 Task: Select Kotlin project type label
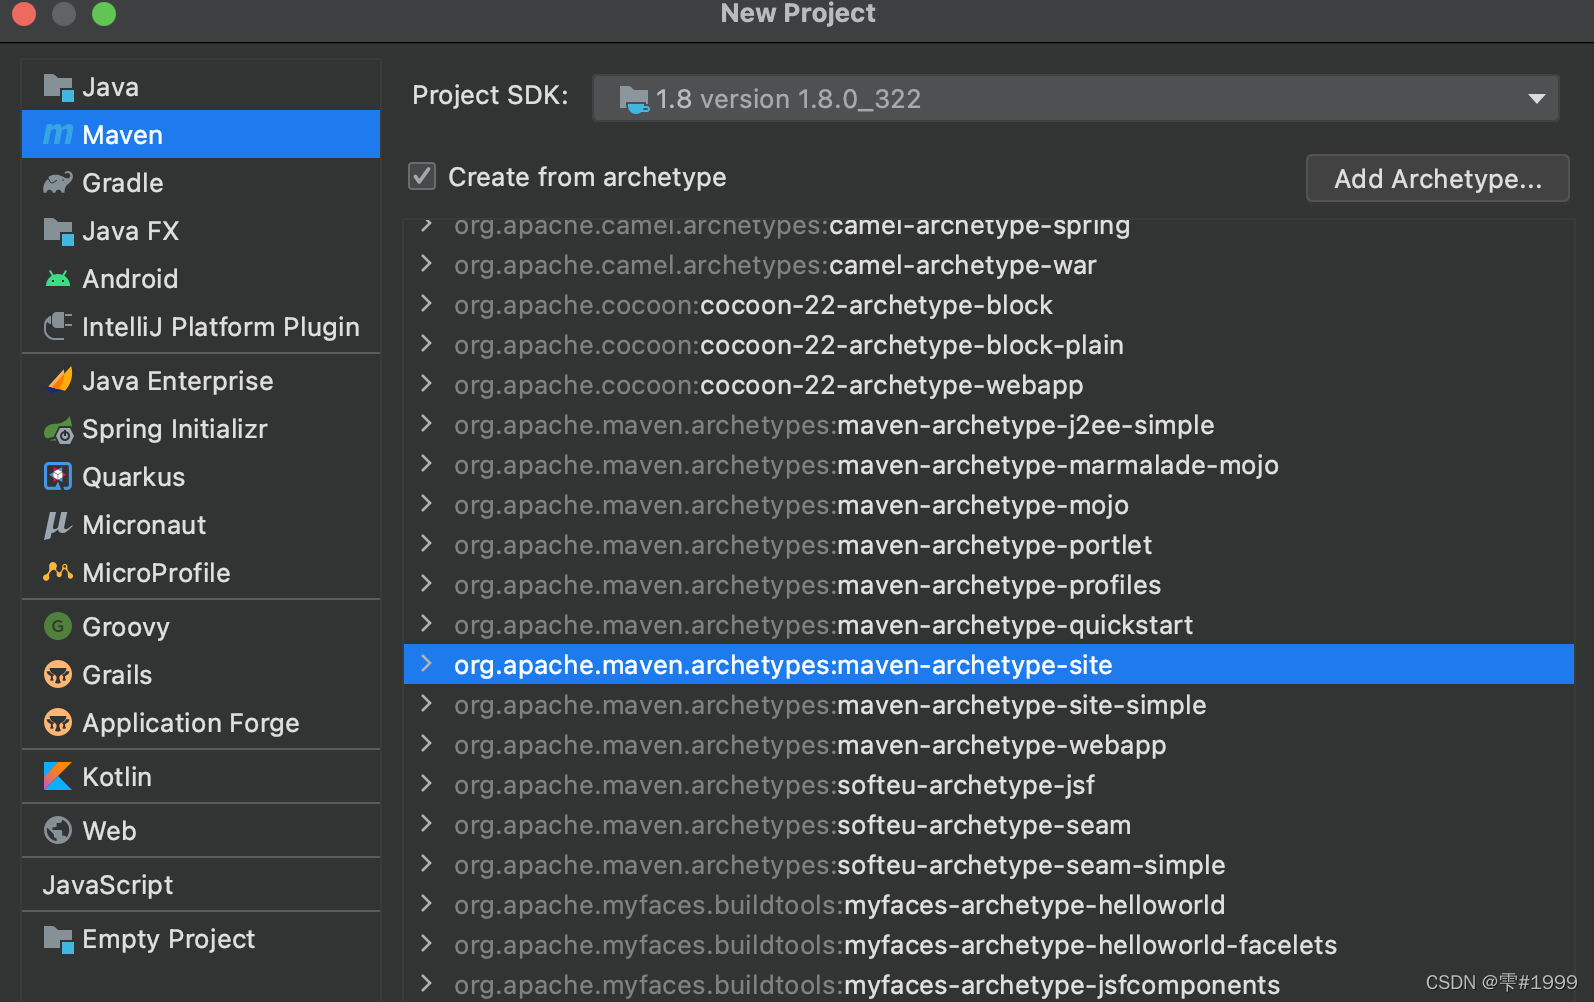pyautogui.click(x=116, y=777)
